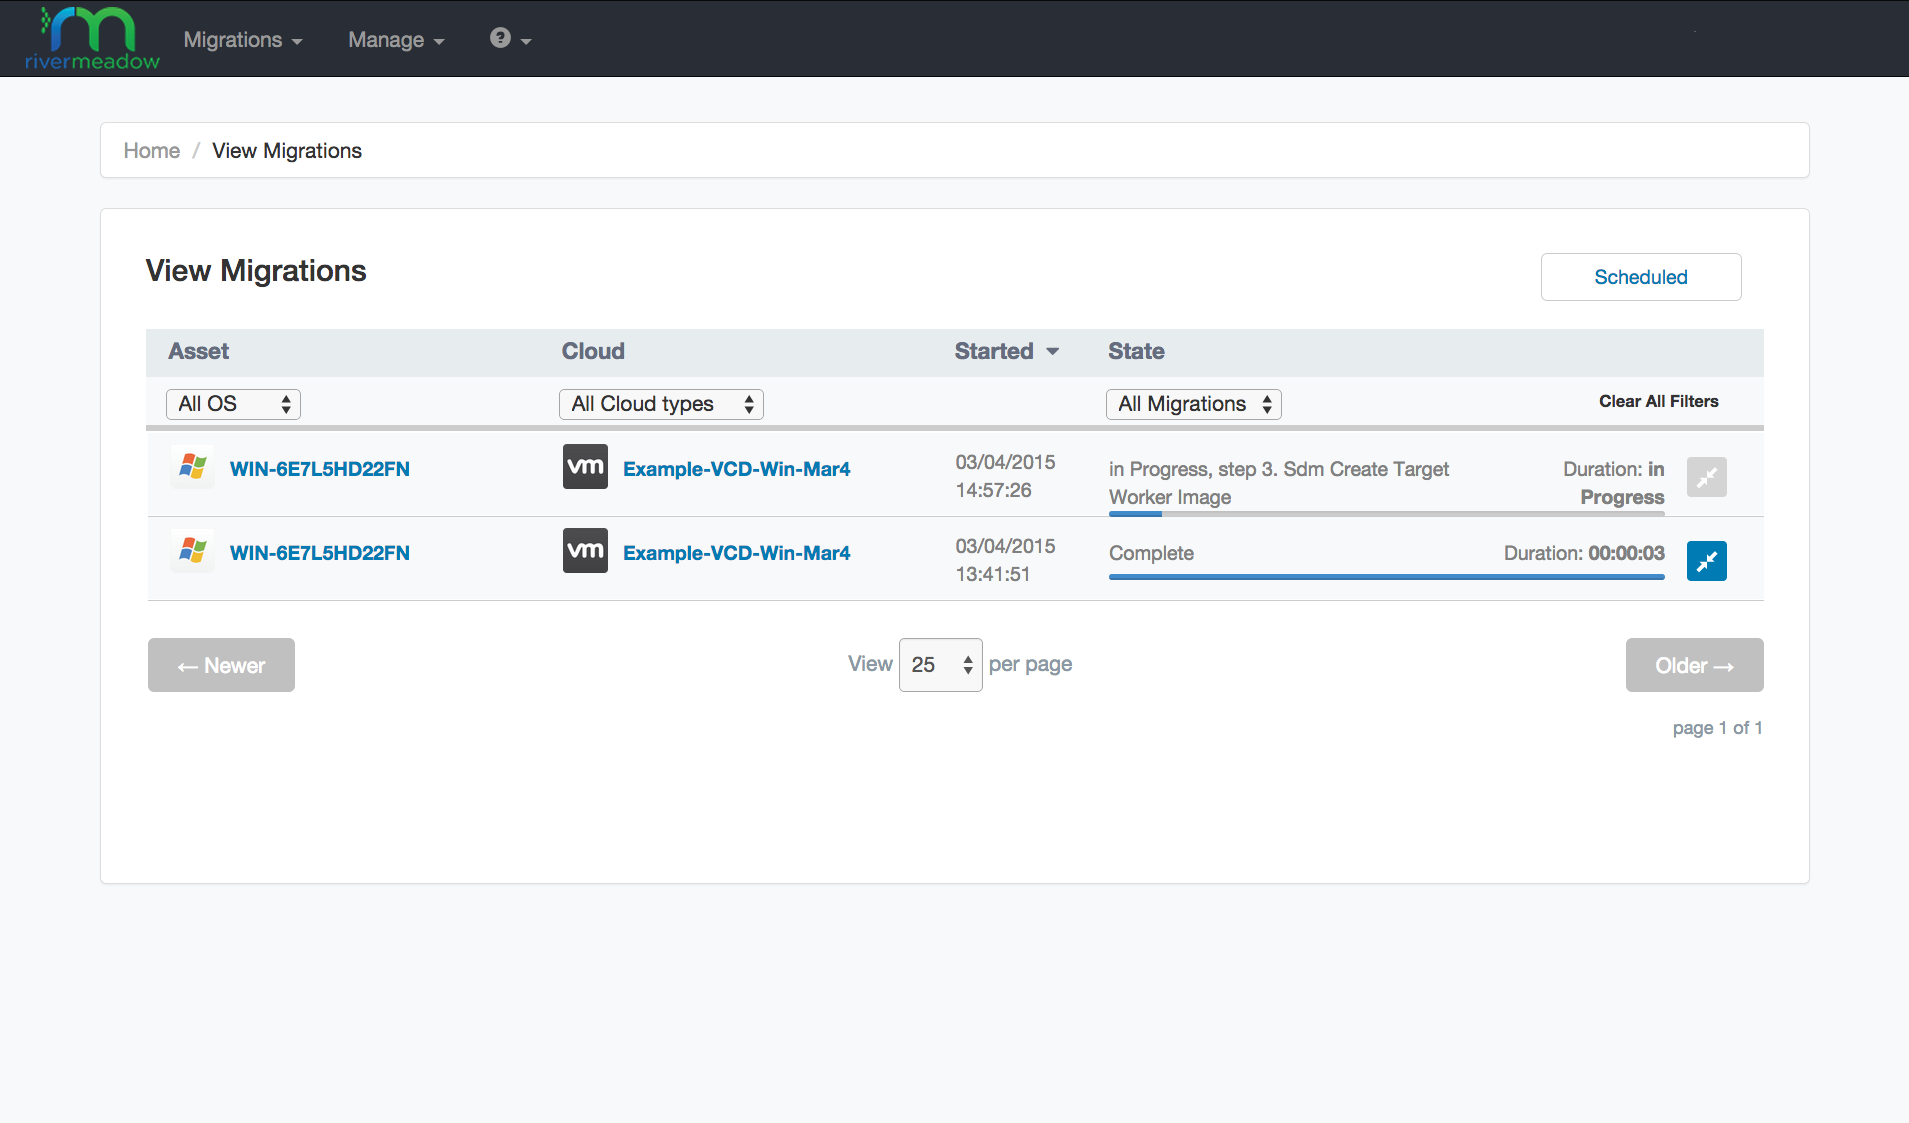Click the RiverMeadow logo
Screen dimensions: 1909x1123
point(91,39)
